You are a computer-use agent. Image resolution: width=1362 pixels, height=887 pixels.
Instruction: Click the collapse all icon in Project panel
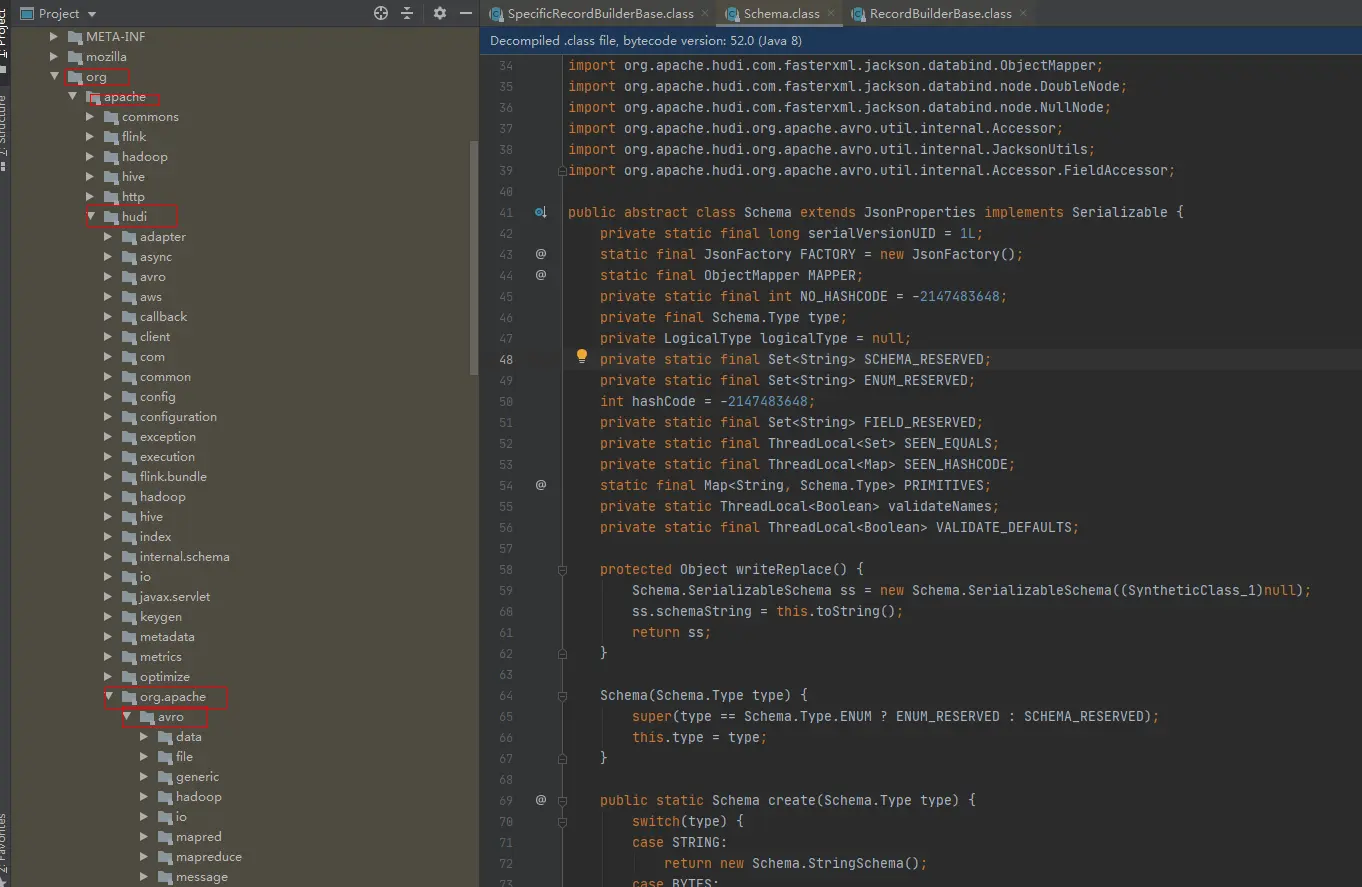coord(407,13)
